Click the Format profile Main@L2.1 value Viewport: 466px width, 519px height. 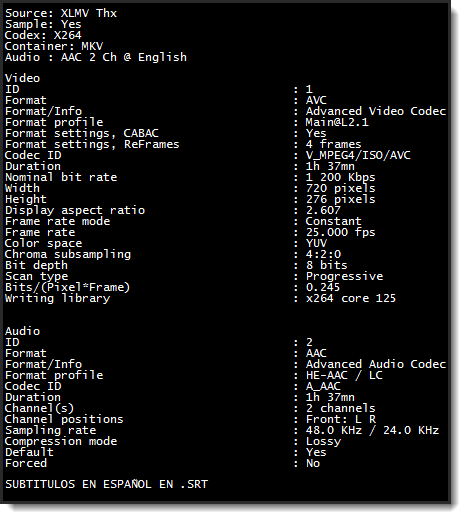pyautogui.click(x=337, y=122)
